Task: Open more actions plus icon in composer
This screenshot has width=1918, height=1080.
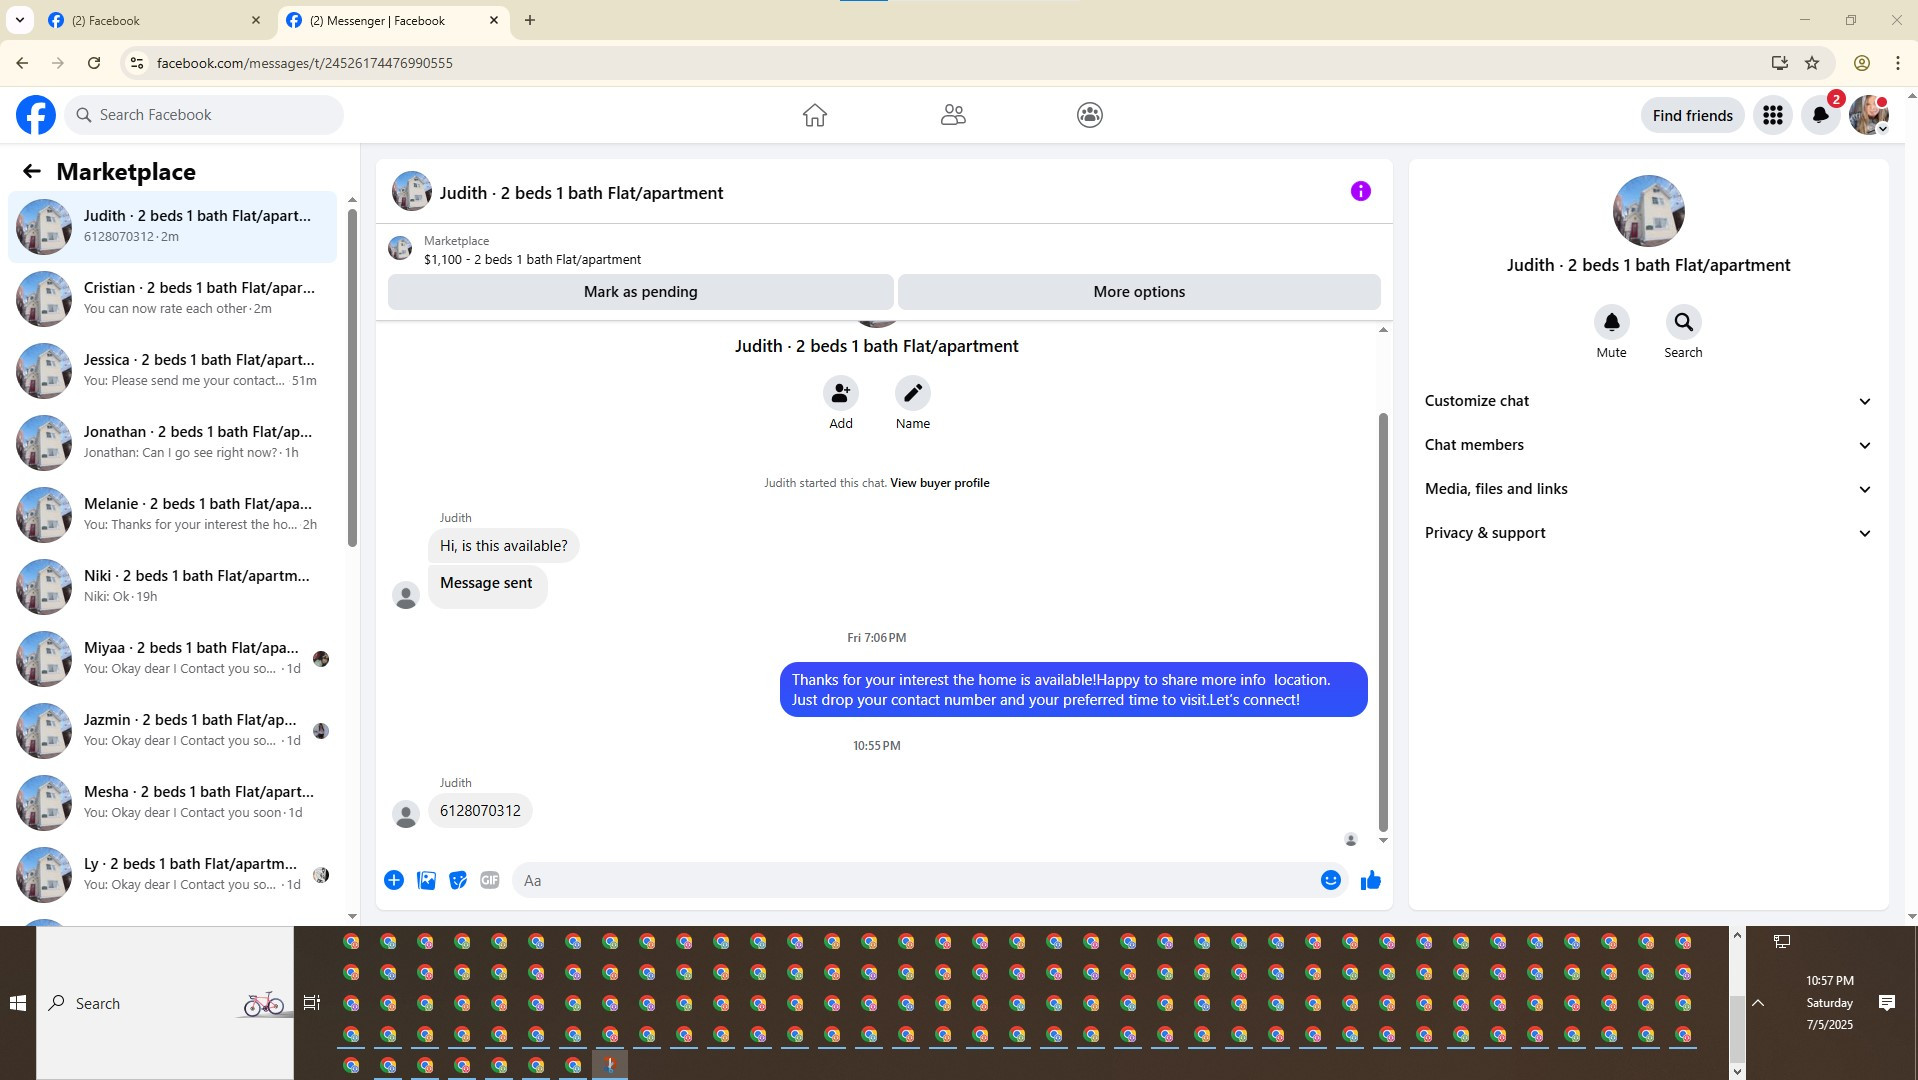Action: coord(394,880)
